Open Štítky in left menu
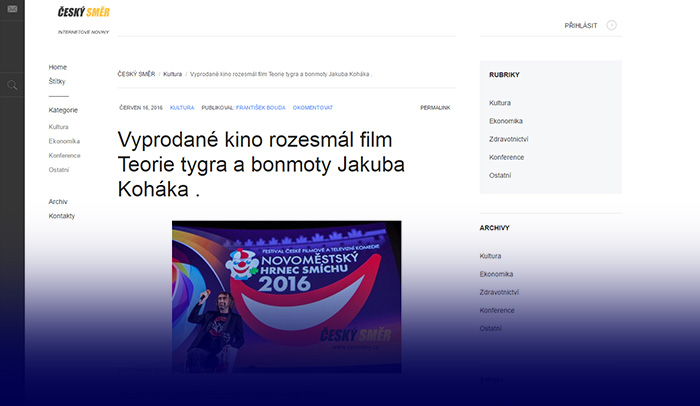The image size is (700, 406). pyautogui.click(x=57, y=81)
